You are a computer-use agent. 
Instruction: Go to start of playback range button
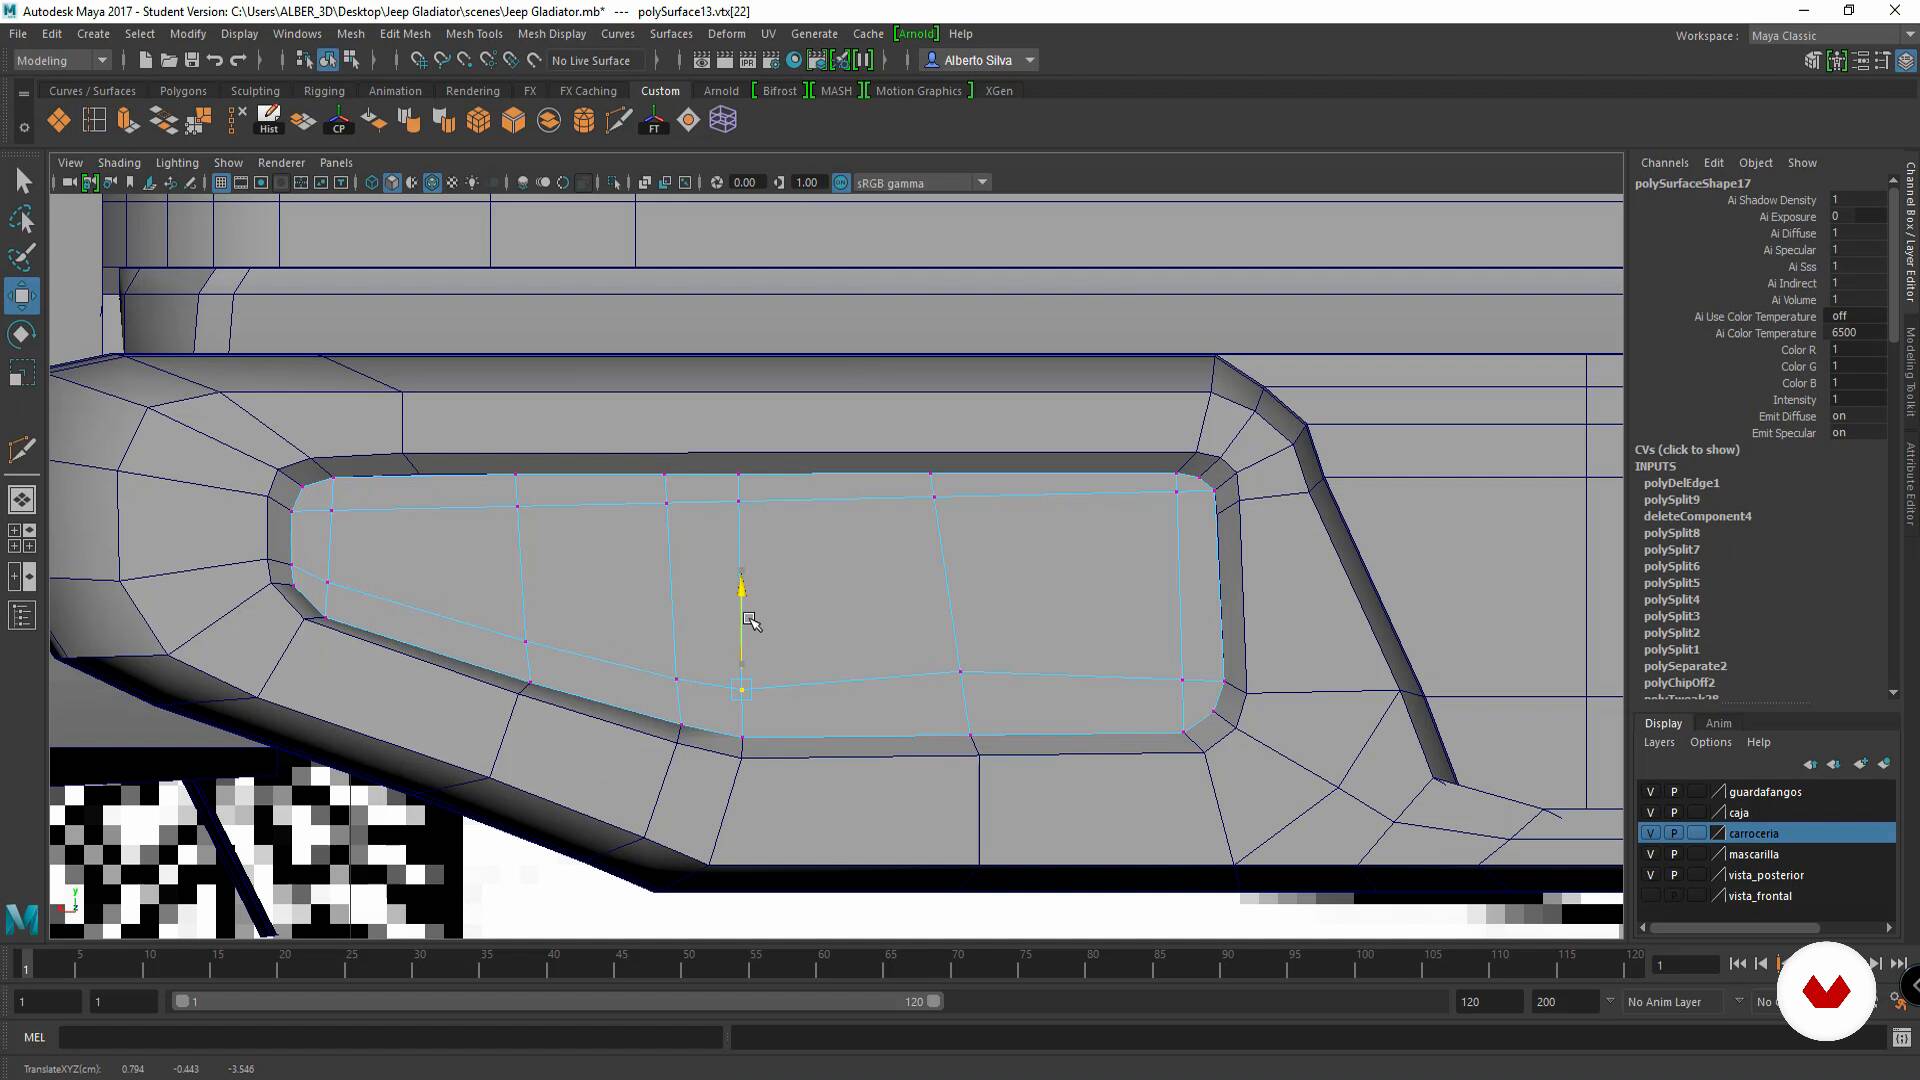coord(1737,964)
